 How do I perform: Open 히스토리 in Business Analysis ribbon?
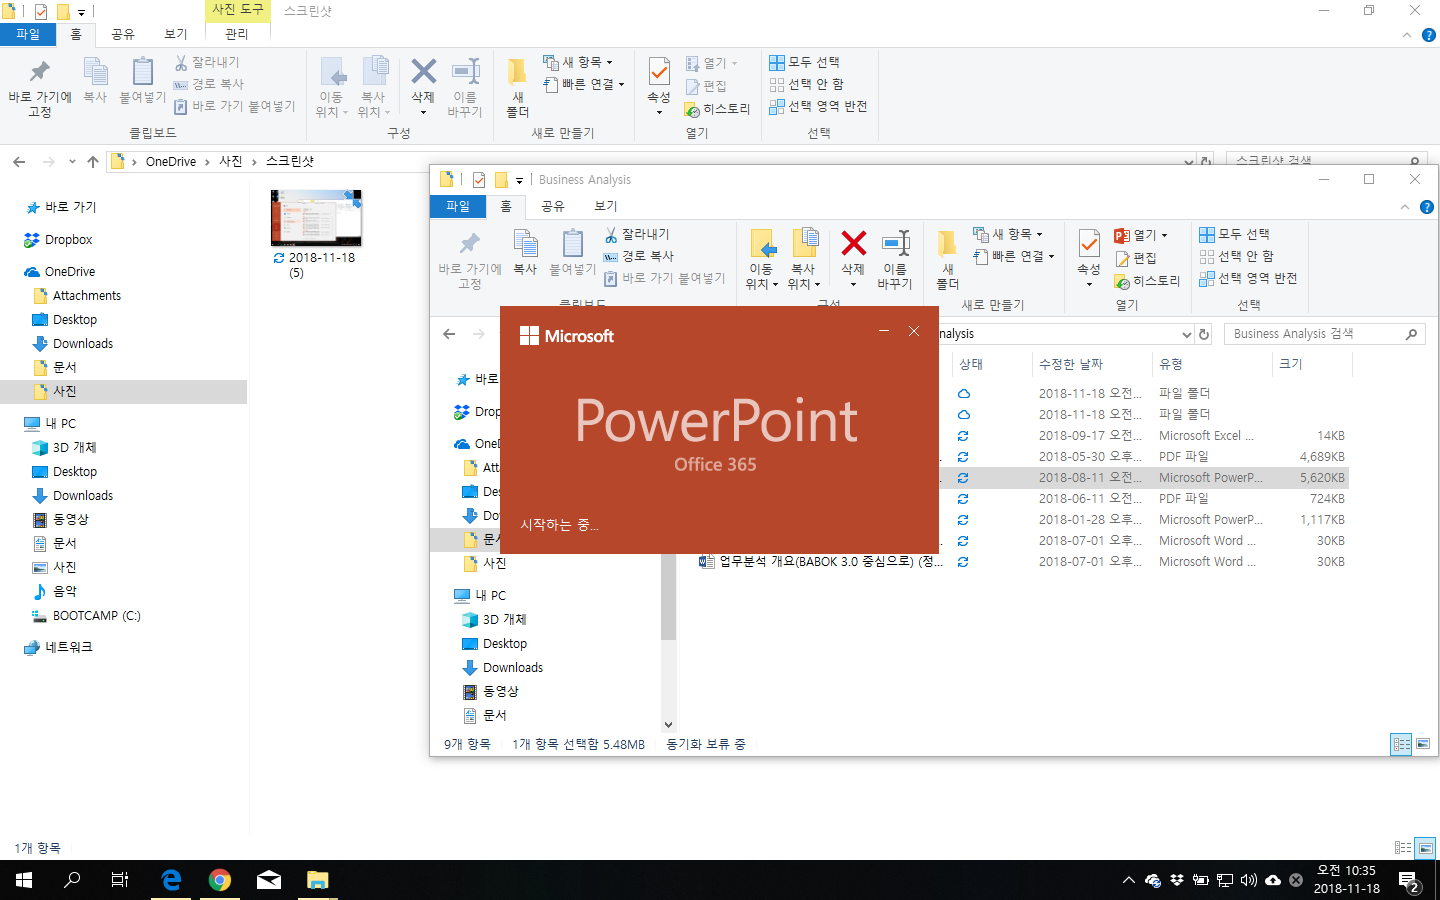coord(1148,281)
